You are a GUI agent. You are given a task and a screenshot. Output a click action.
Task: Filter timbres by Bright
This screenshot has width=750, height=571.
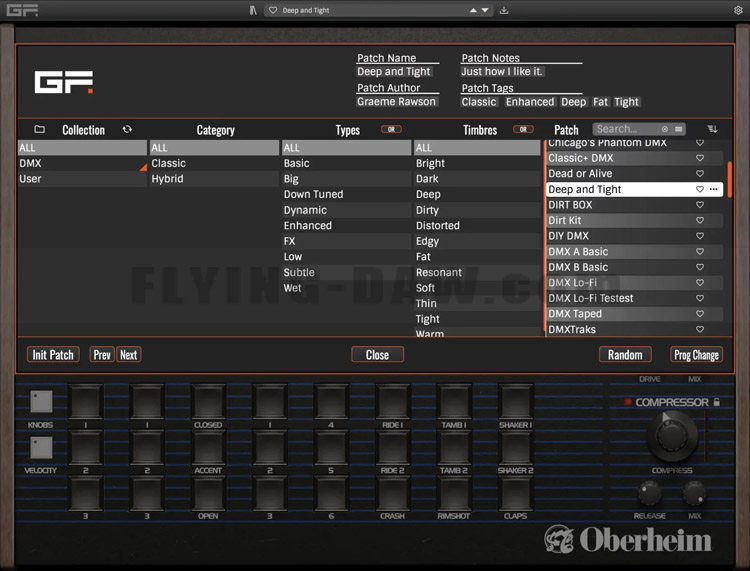coord(477,163)
